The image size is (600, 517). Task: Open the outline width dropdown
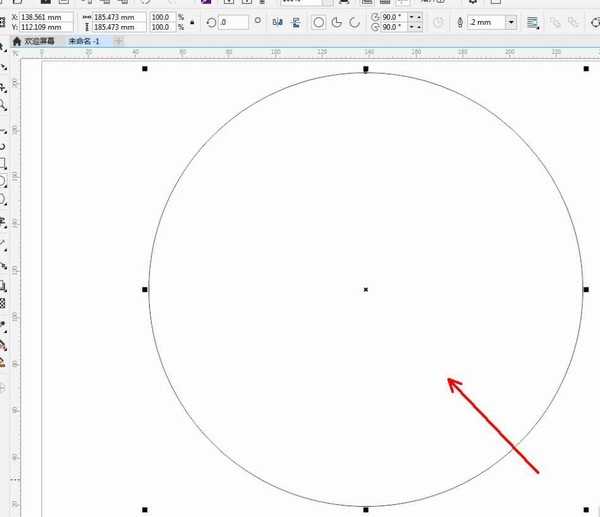(x=511, y=22)
